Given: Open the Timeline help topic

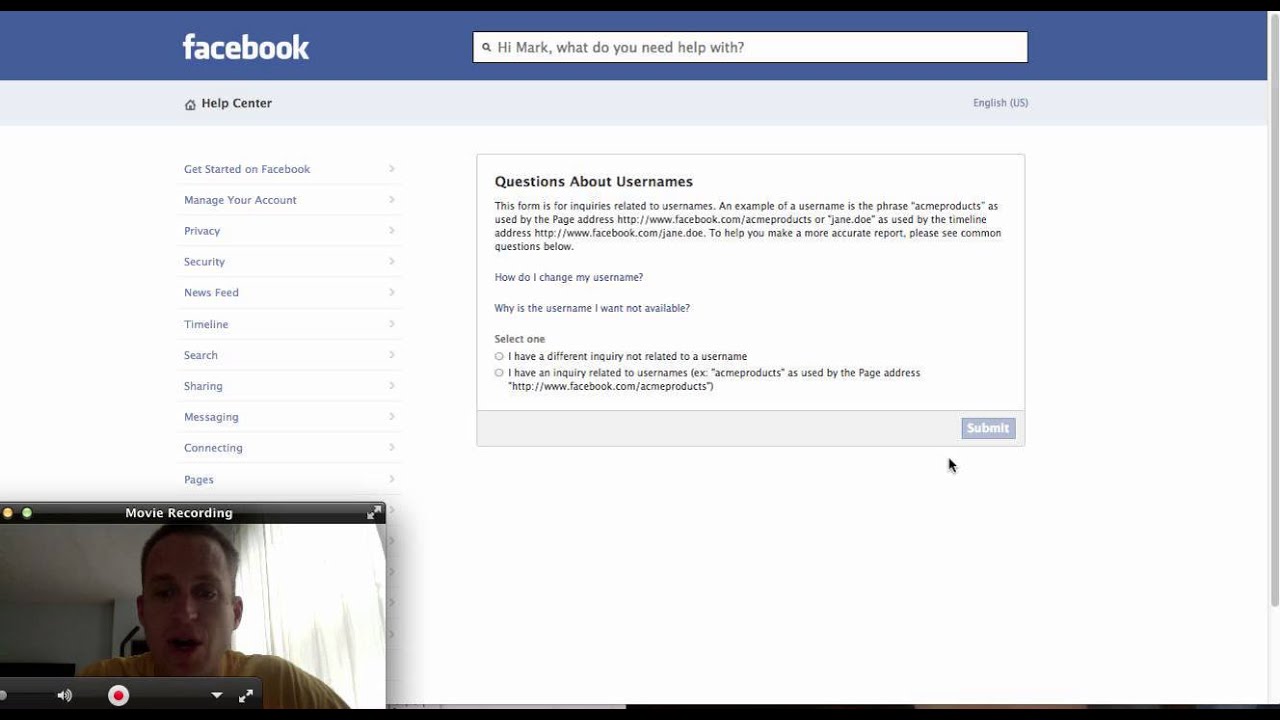Looking at the screenshot, I should click(x=206, y=324).
